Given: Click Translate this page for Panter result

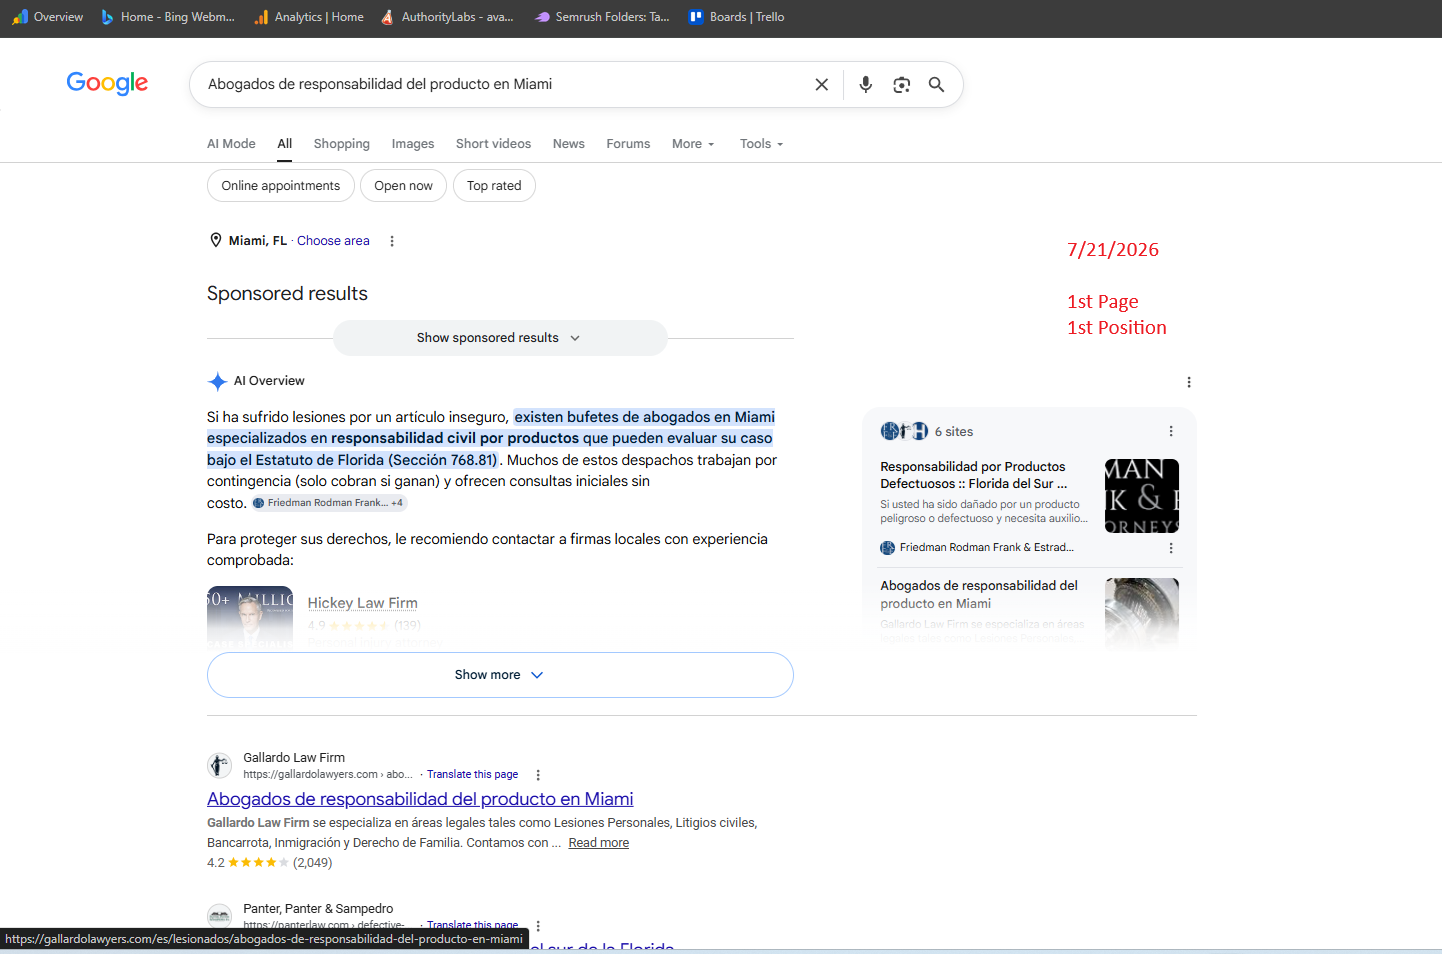Looking at the screenshot, I should click(472, 925).
